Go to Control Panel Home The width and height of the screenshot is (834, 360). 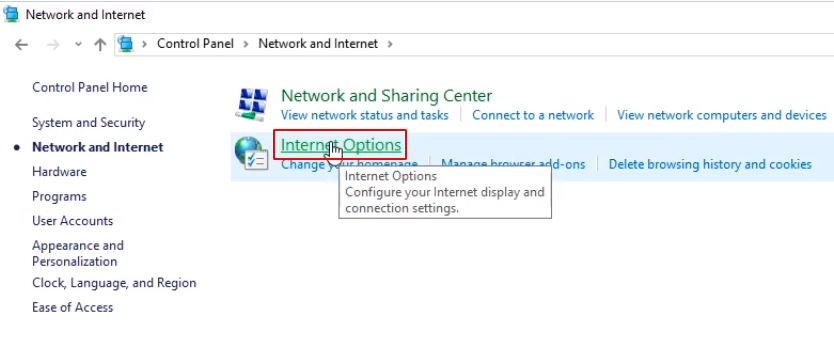point(90,87)
